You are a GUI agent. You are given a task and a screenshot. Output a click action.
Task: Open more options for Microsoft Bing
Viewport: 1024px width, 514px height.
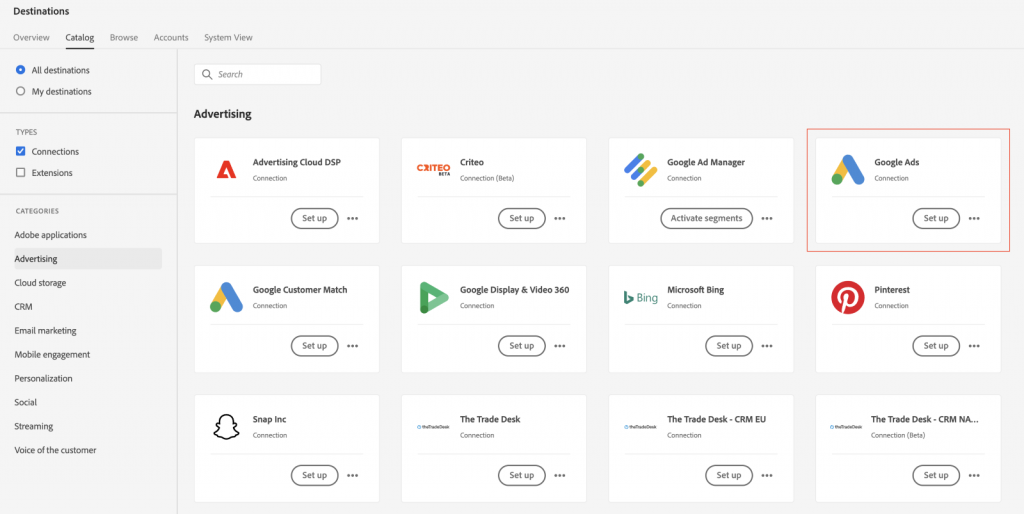tap(767, 345)
